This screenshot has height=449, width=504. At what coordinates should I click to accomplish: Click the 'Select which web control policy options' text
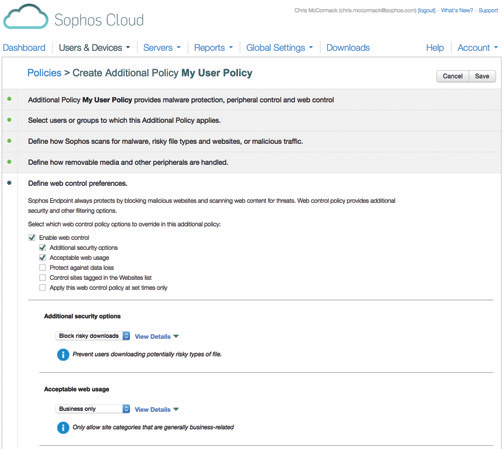point(124,224)
